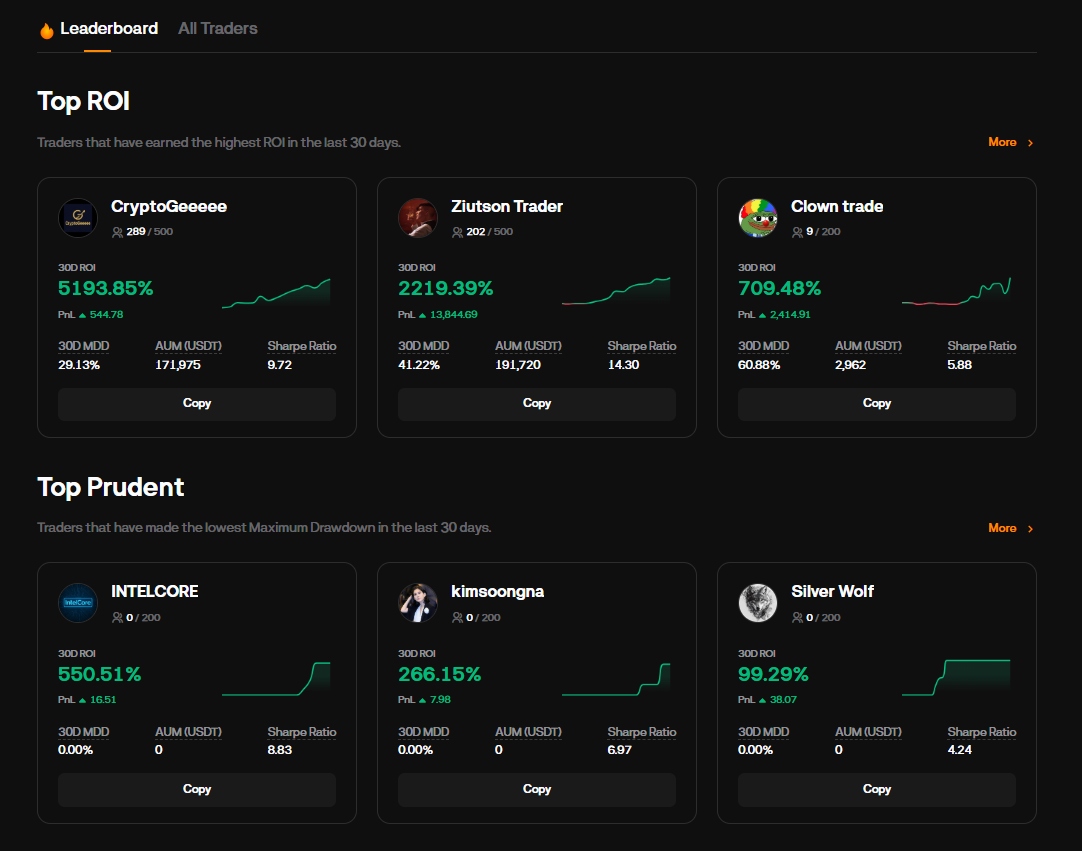Open Silver Wolf trader name

832,591
